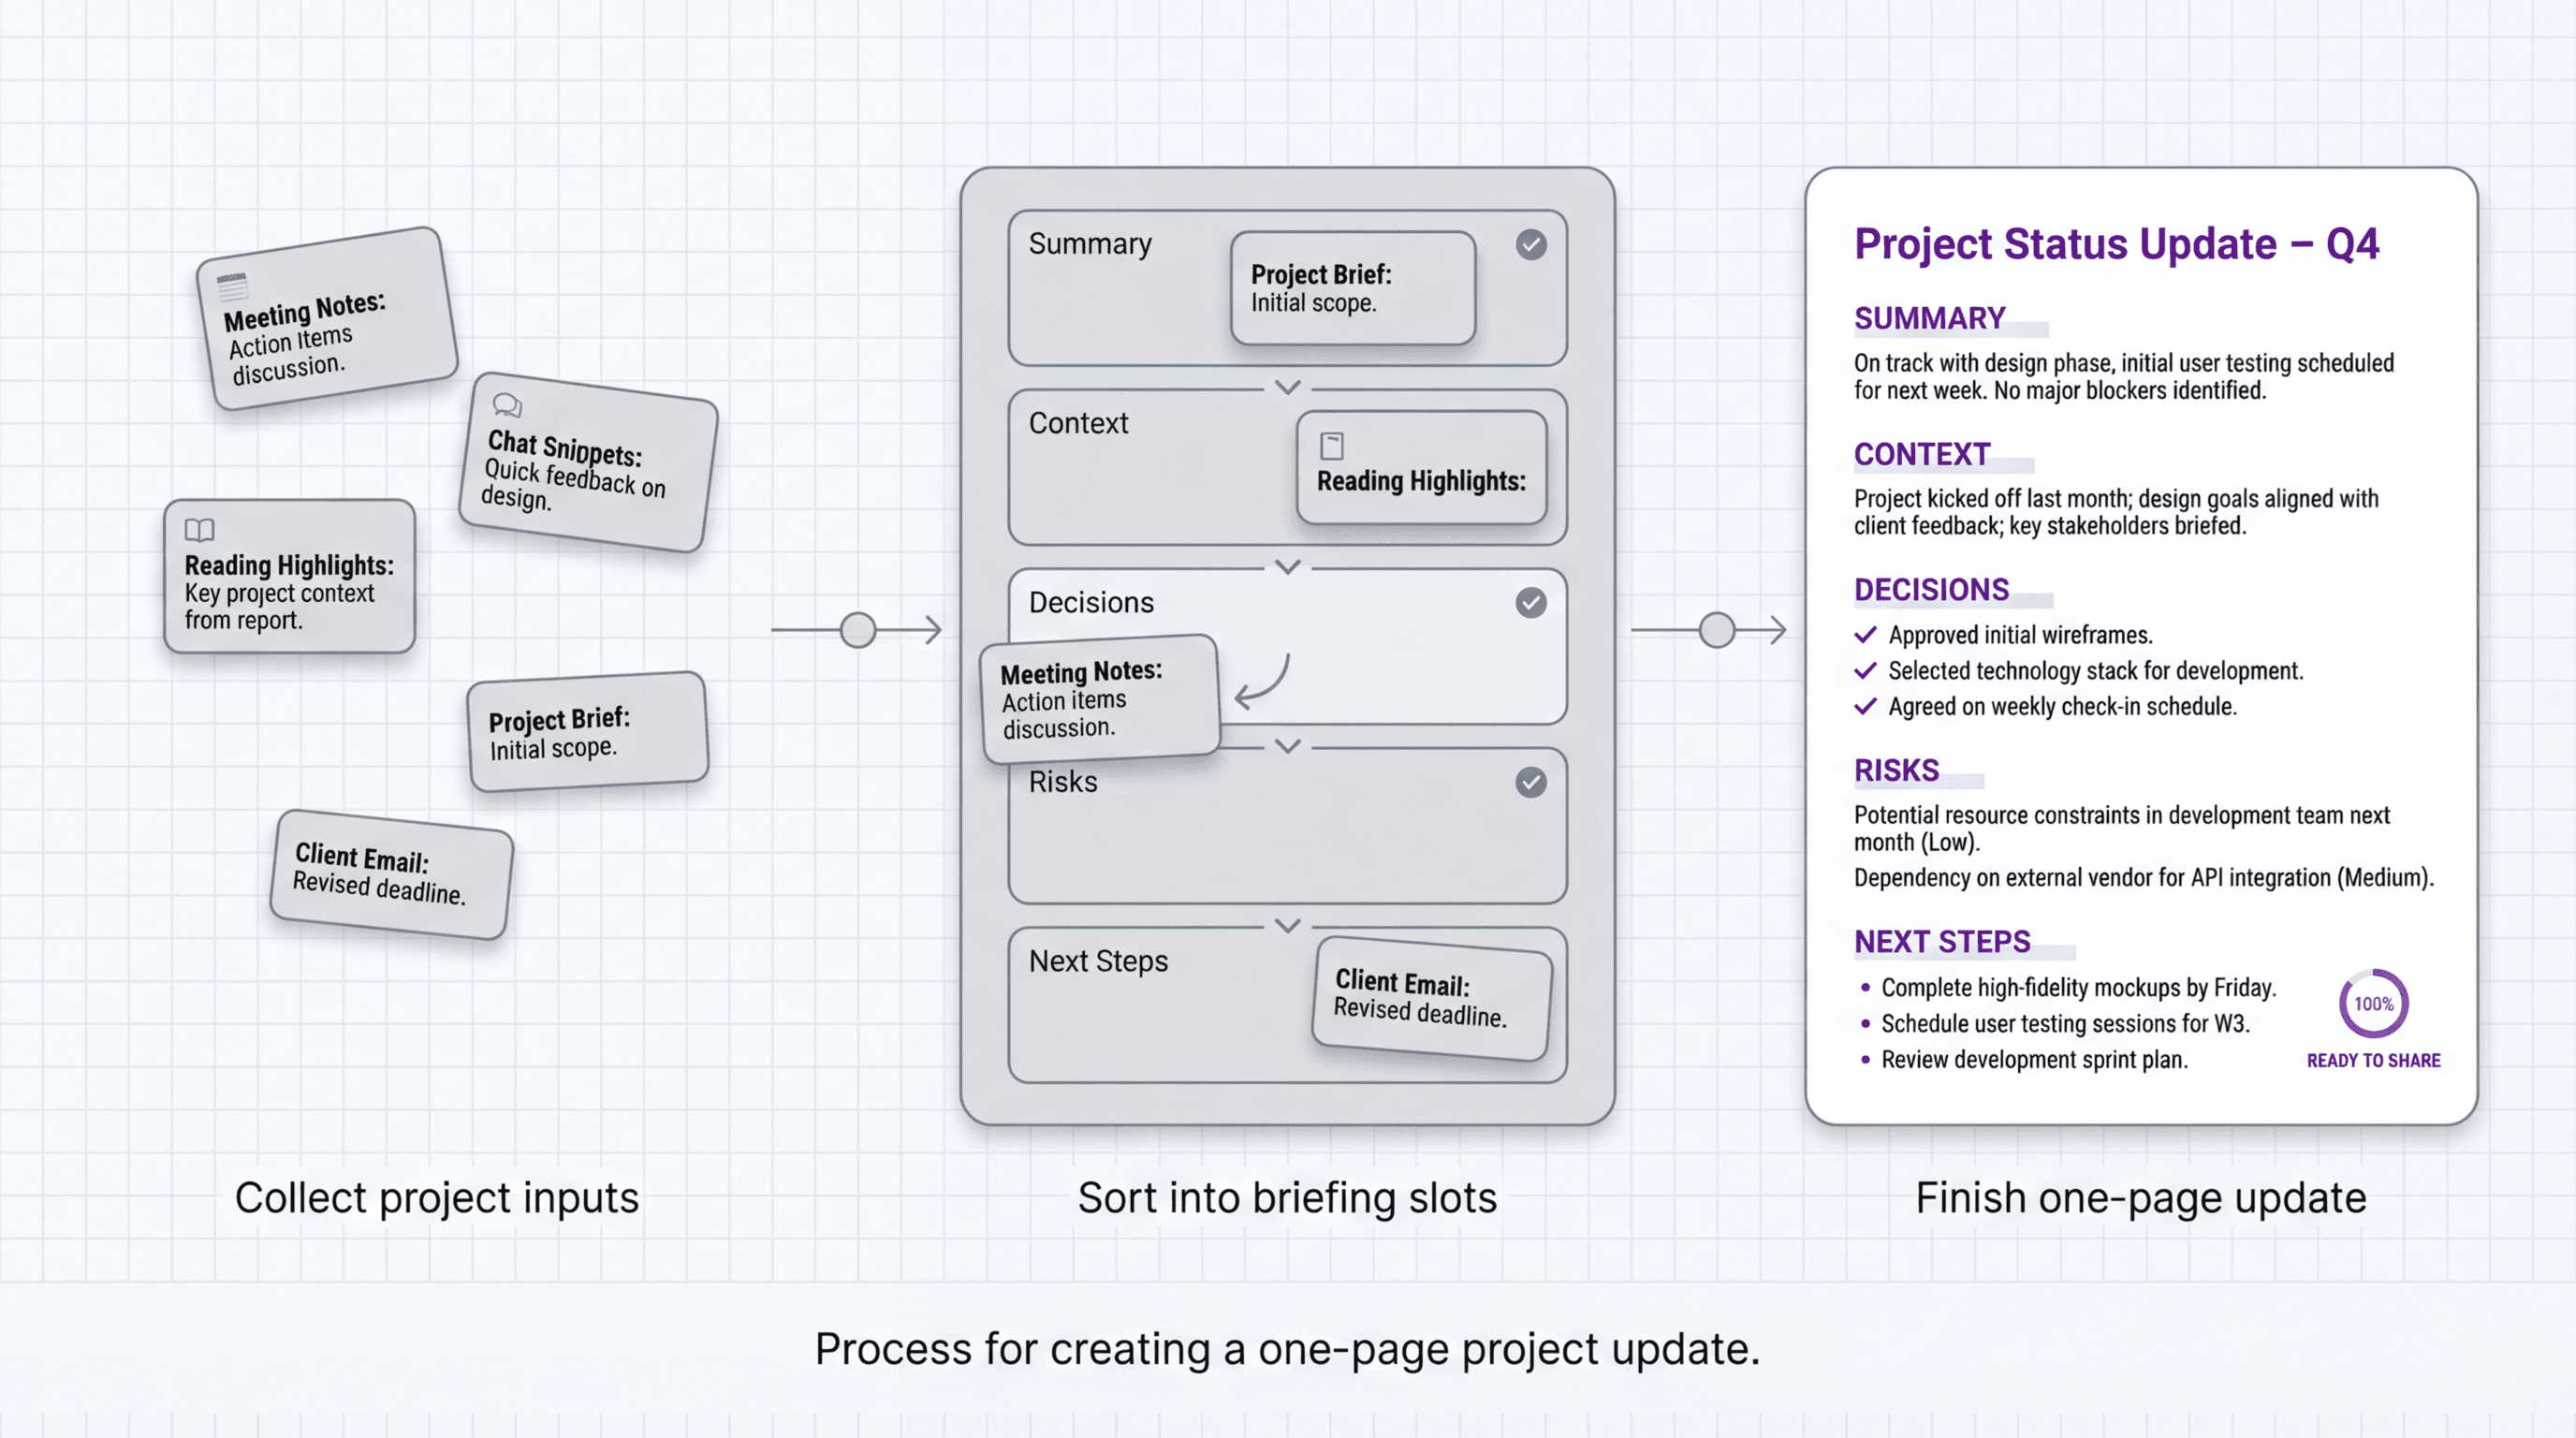Image resolution: width=2576 pixels, height=1438 pixels.
Task: Expand the chevron between Context and Decisions
Action: tap(1287, 566)
